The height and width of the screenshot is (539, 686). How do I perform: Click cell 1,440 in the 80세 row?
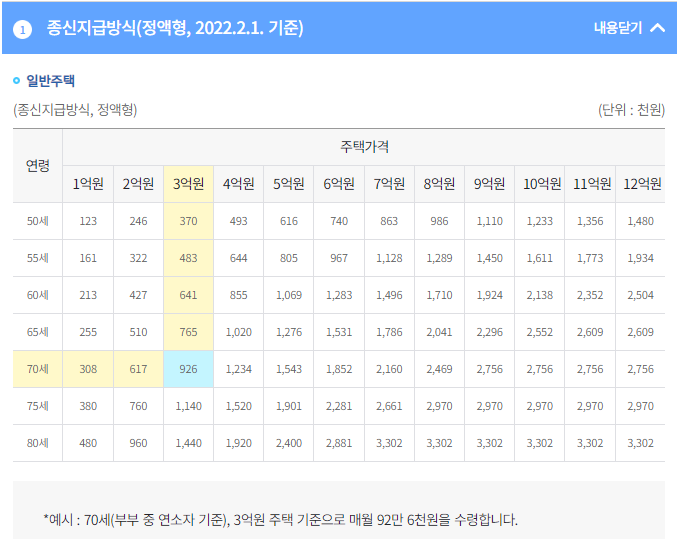click(x=189, y=443)
